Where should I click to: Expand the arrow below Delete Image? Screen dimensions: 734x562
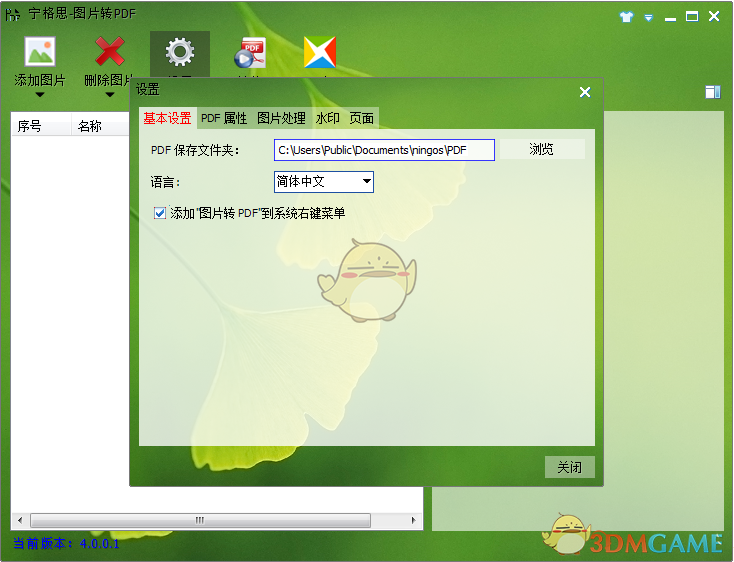[x=110, y=96]
